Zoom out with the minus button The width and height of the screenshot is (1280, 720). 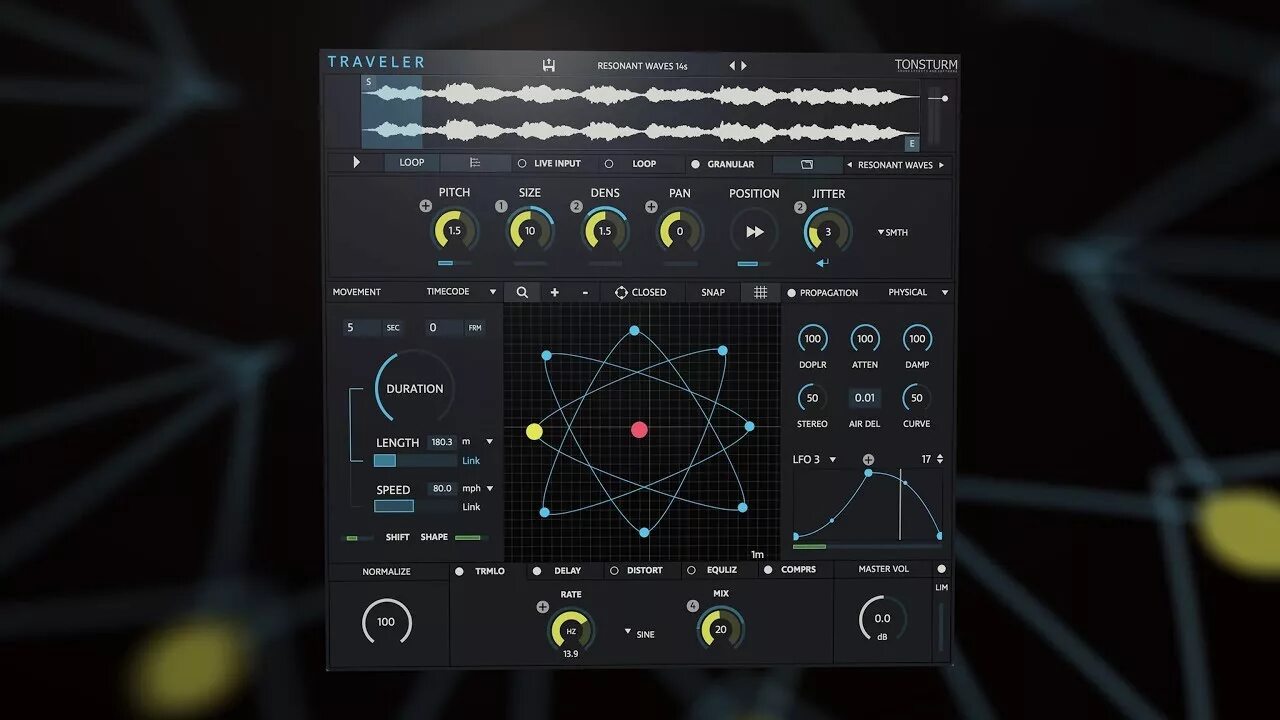[x=585, y=292]
